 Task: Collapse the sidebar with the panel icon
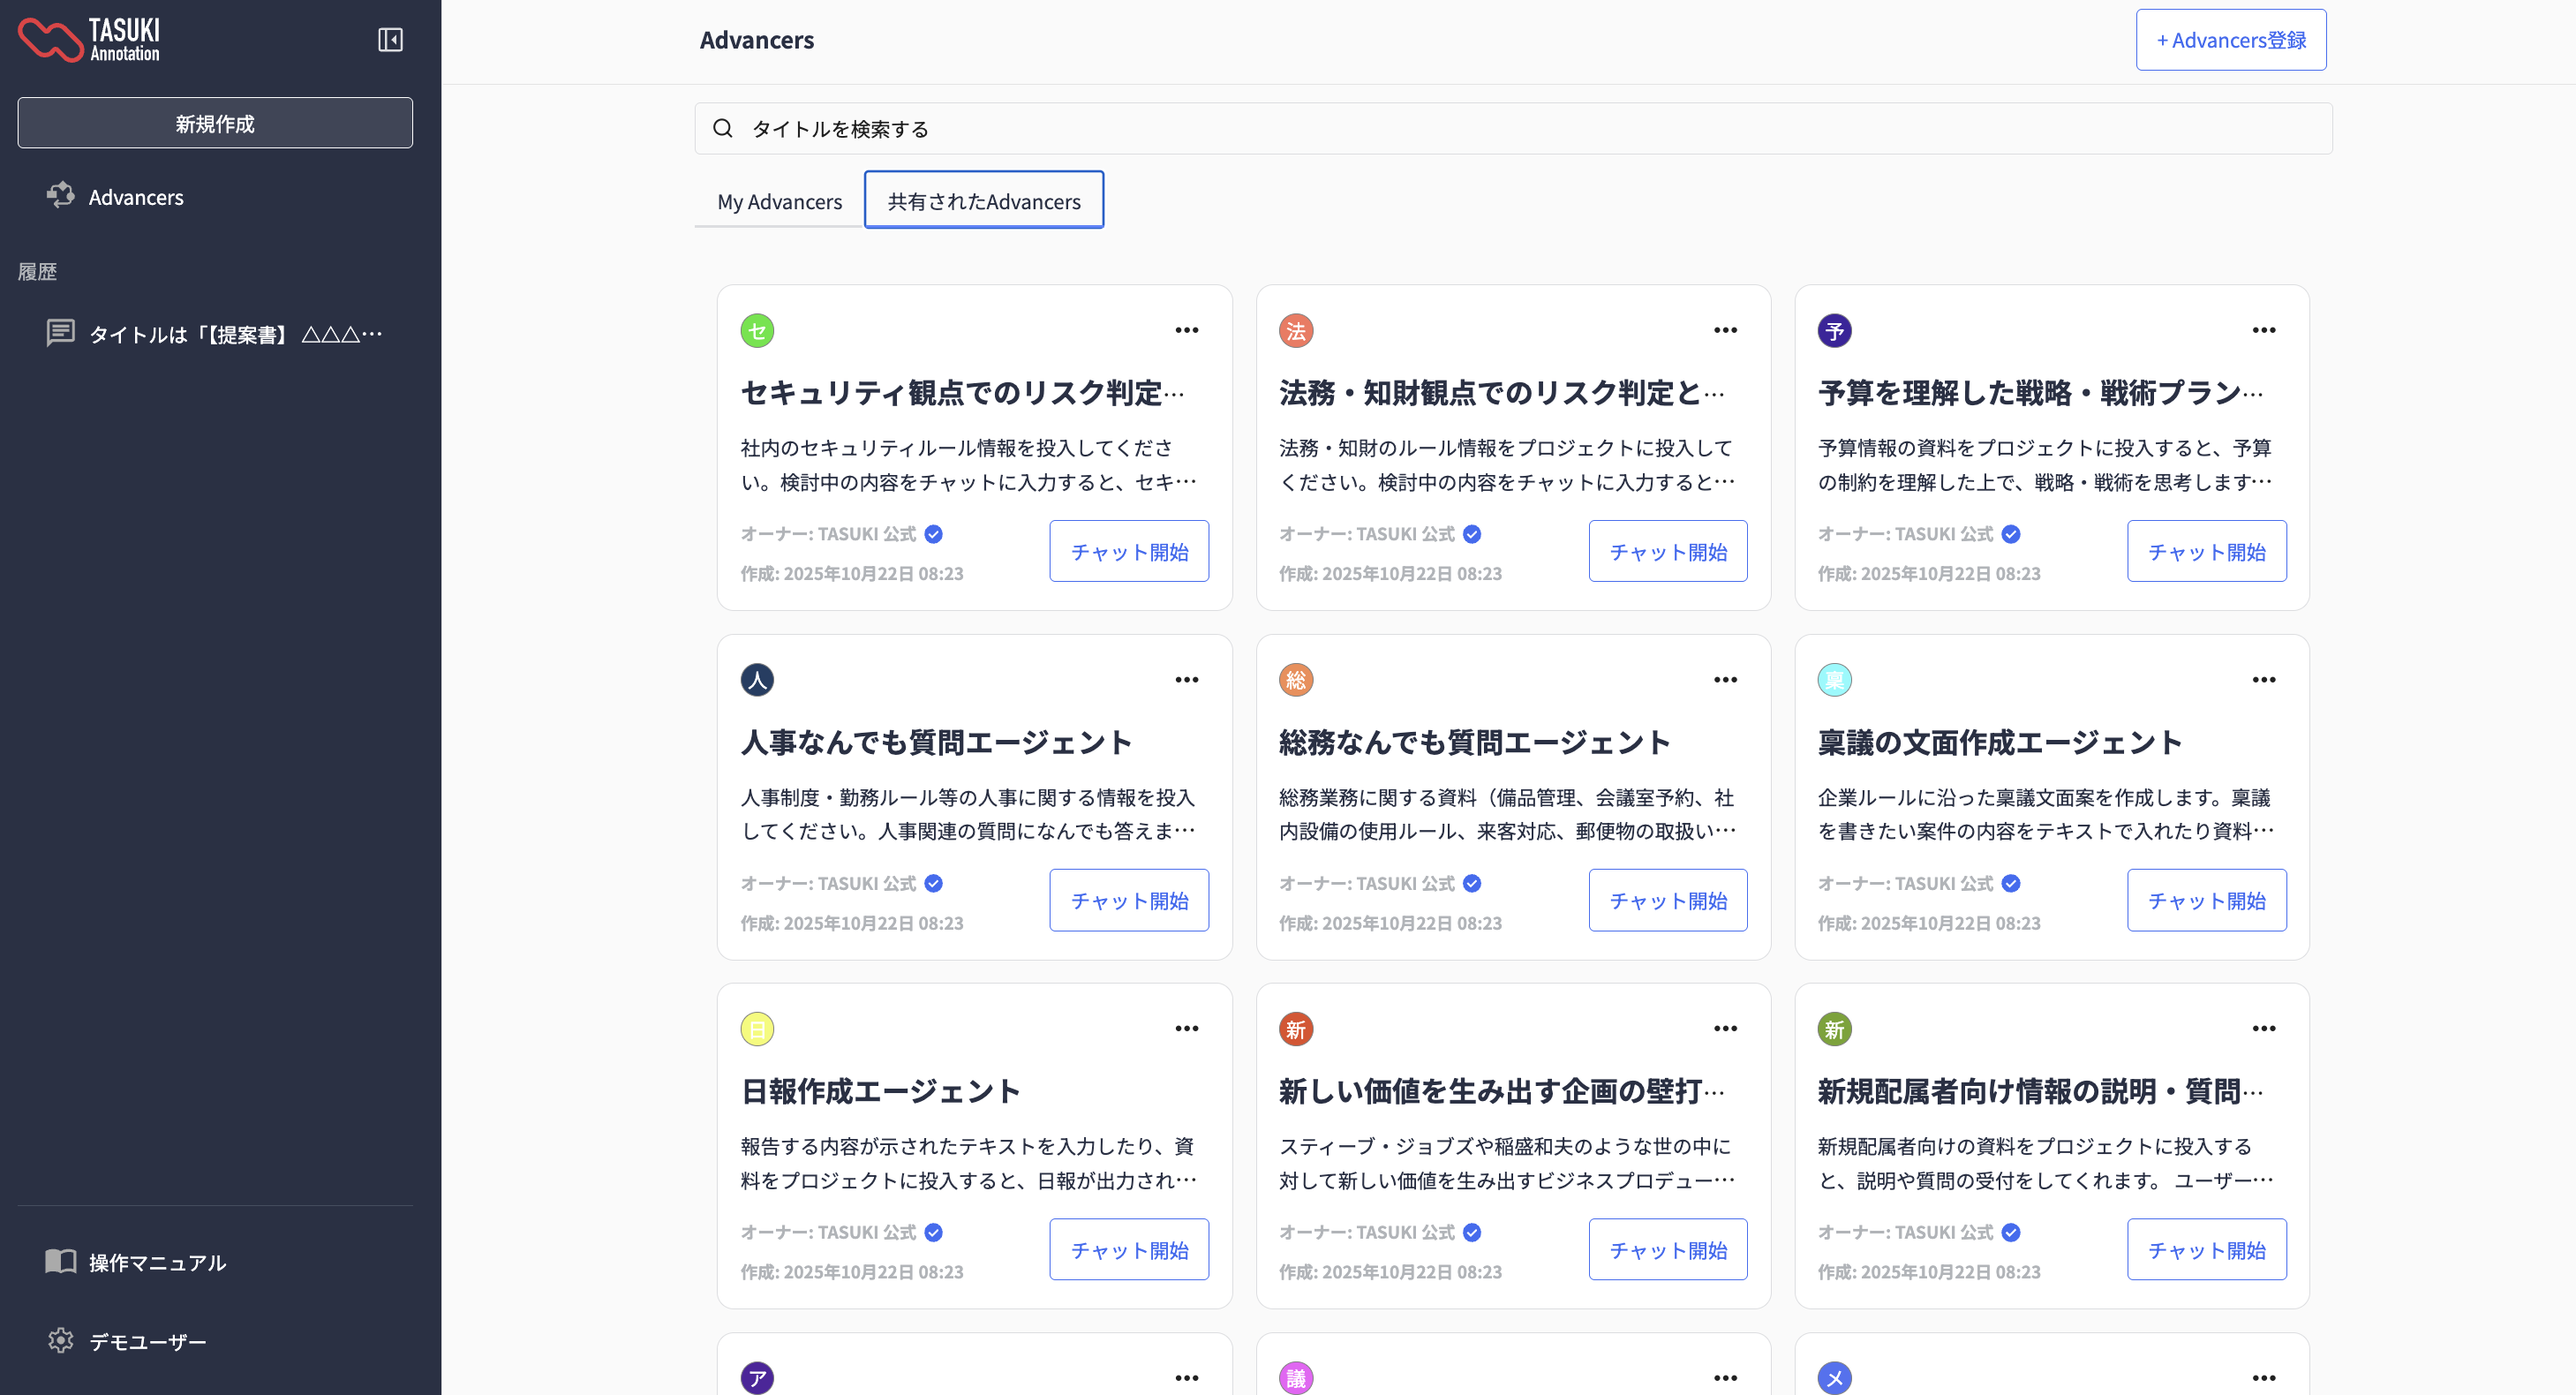[390, 40]
